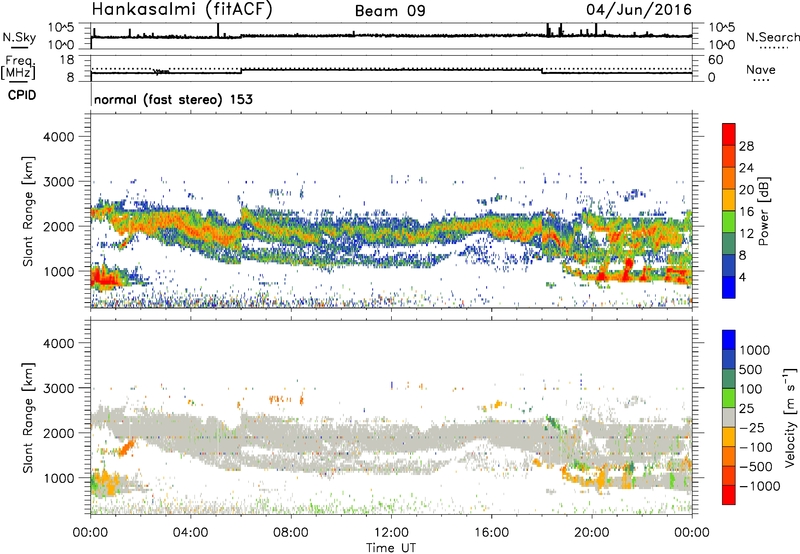The height and width of the screenshot is (554, 800).
Task: Click the '1000' range tick in velocity panel
Action: pos(58,478)
